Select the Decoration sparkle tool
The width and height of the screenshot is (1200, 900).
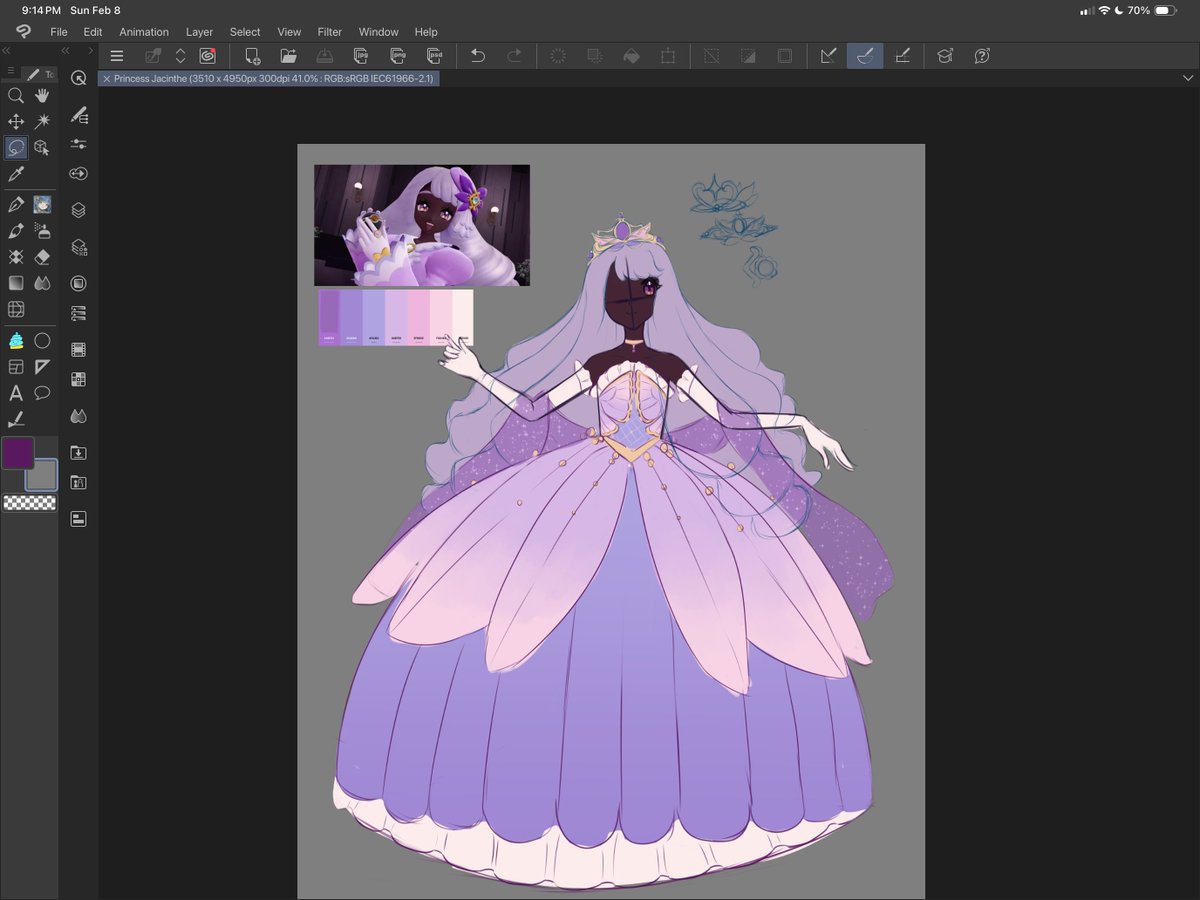coord(16,258)
